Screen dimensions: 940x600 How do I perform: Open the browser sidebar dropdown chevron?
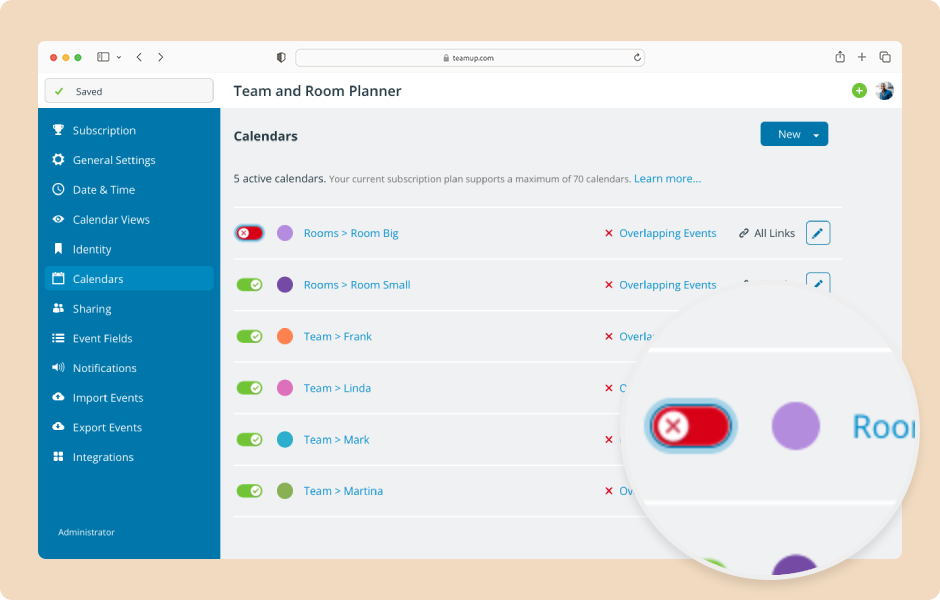point(119,57)
